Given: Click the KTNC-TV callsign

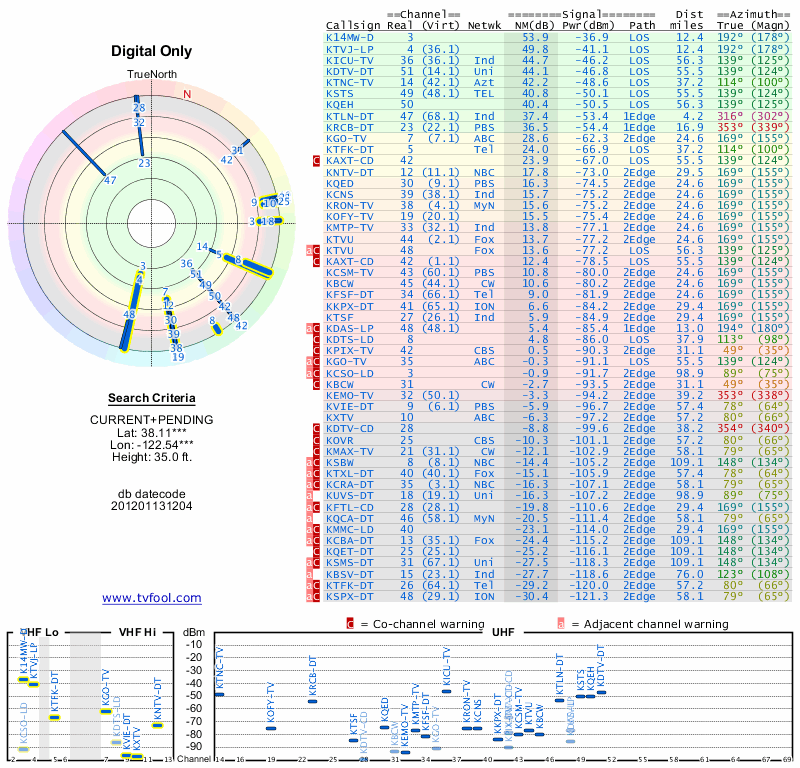Looking at the screenshot, I should point(350,83).
